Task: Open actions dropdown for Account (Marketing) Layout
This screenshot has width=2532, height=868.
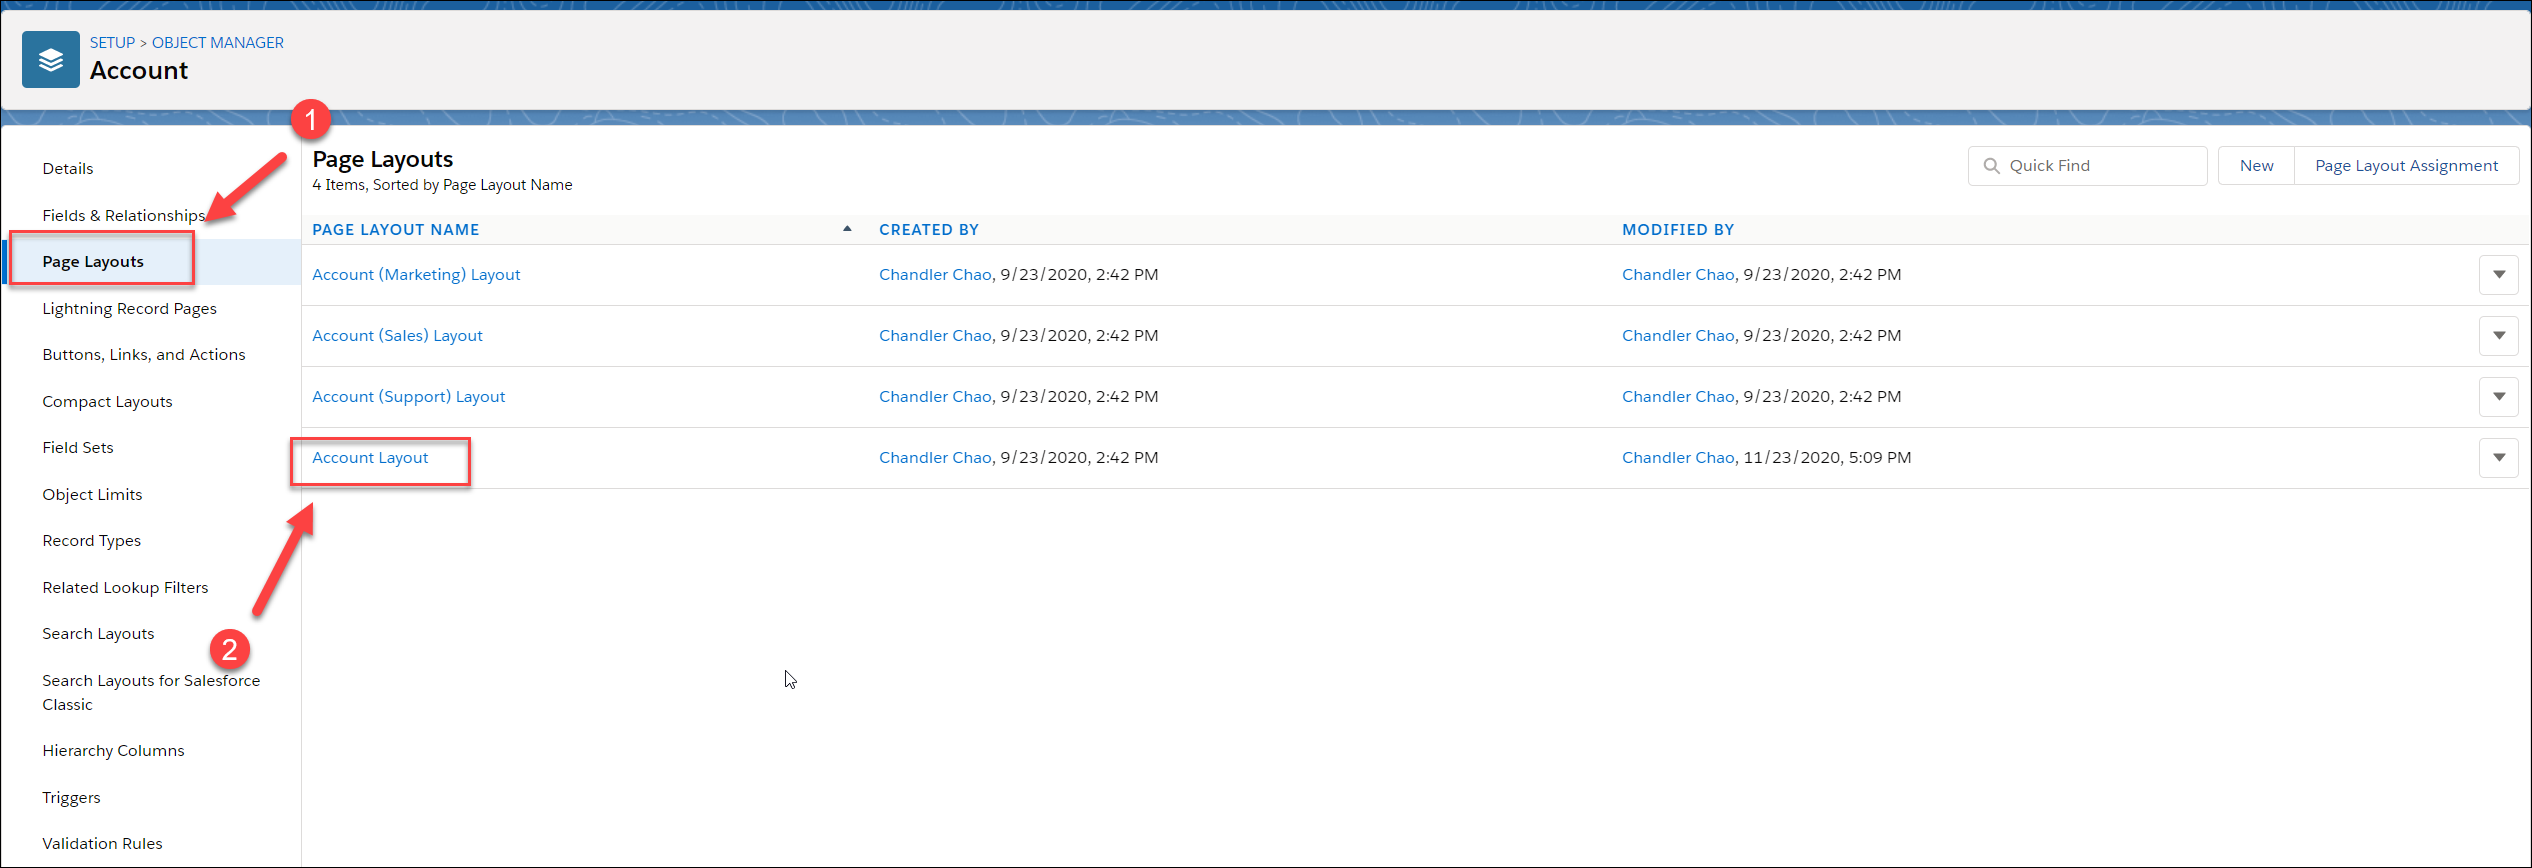Action: pyautogui.click(x=2498, y=275)
